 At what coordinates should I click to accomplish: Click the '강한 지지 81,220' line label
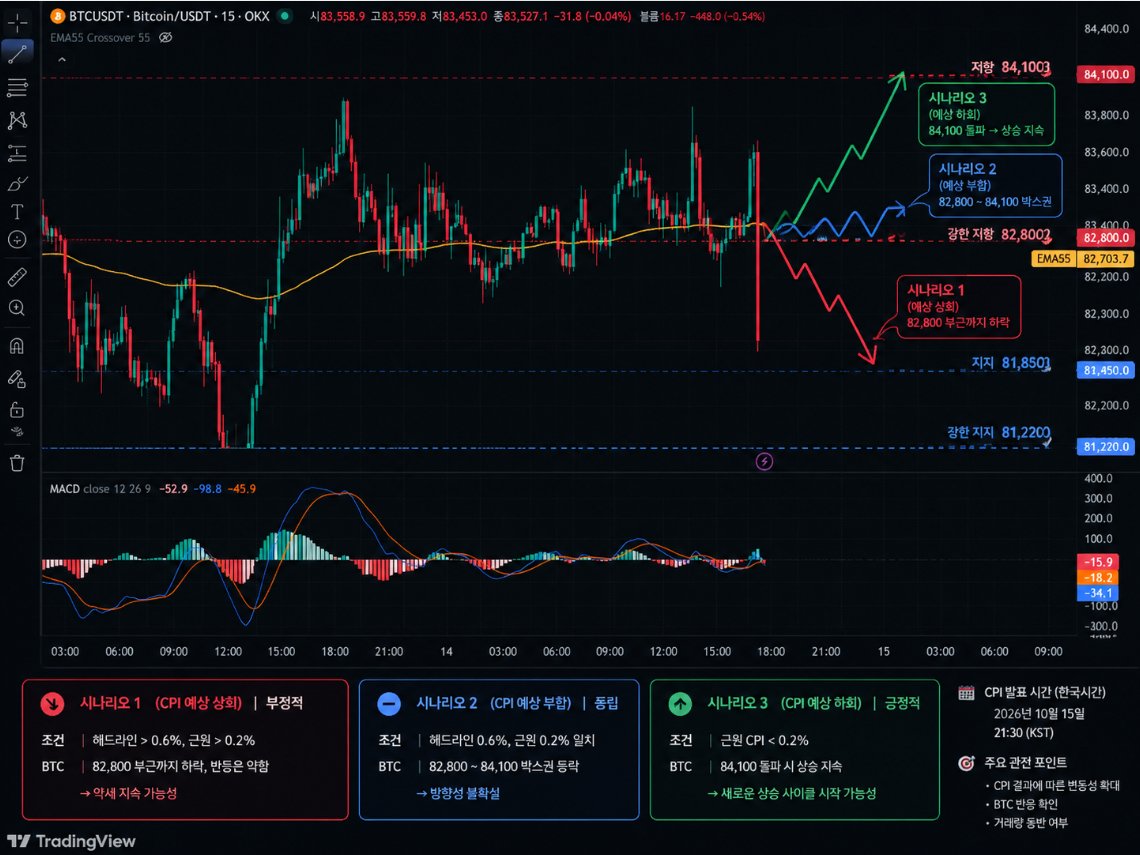(998, 432)
